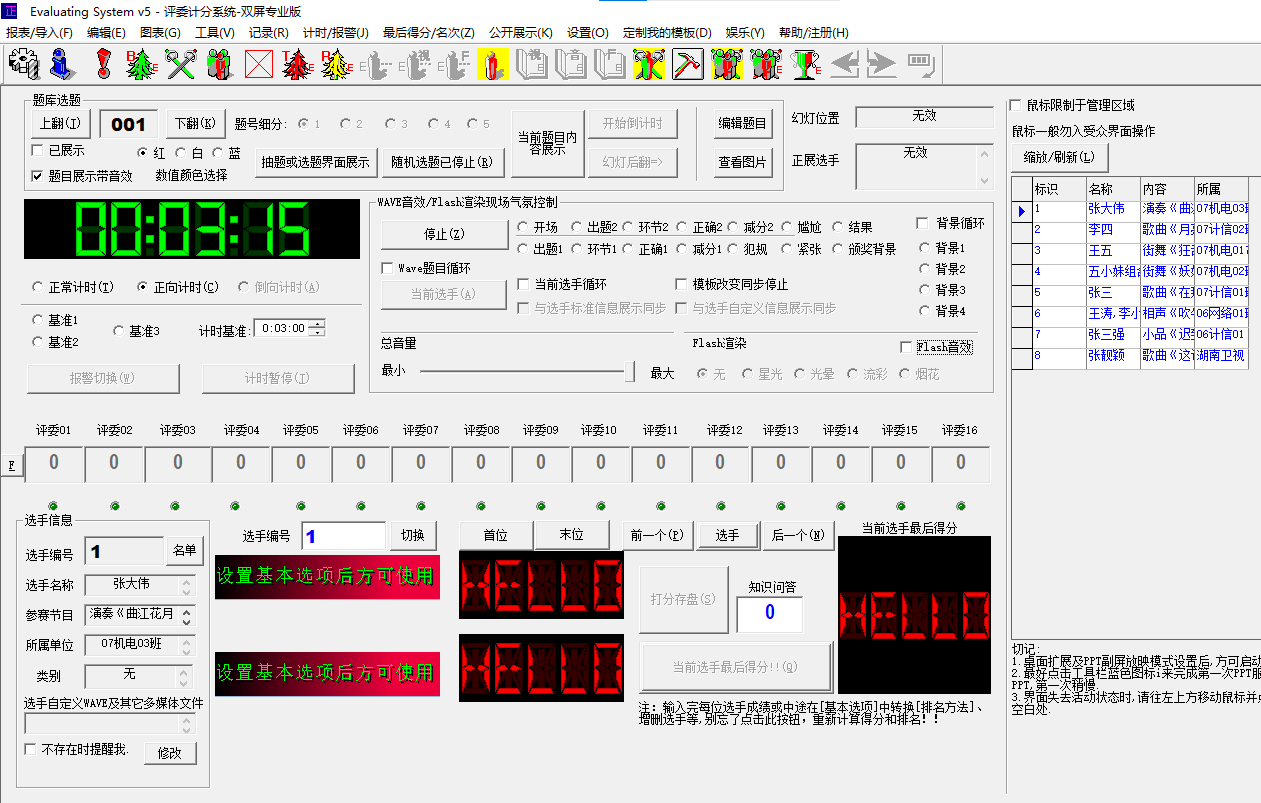The height and width of the screenshot is (803, 1261).
Task: Click the blue info person toolbar icon
Action: coord(63,64)
